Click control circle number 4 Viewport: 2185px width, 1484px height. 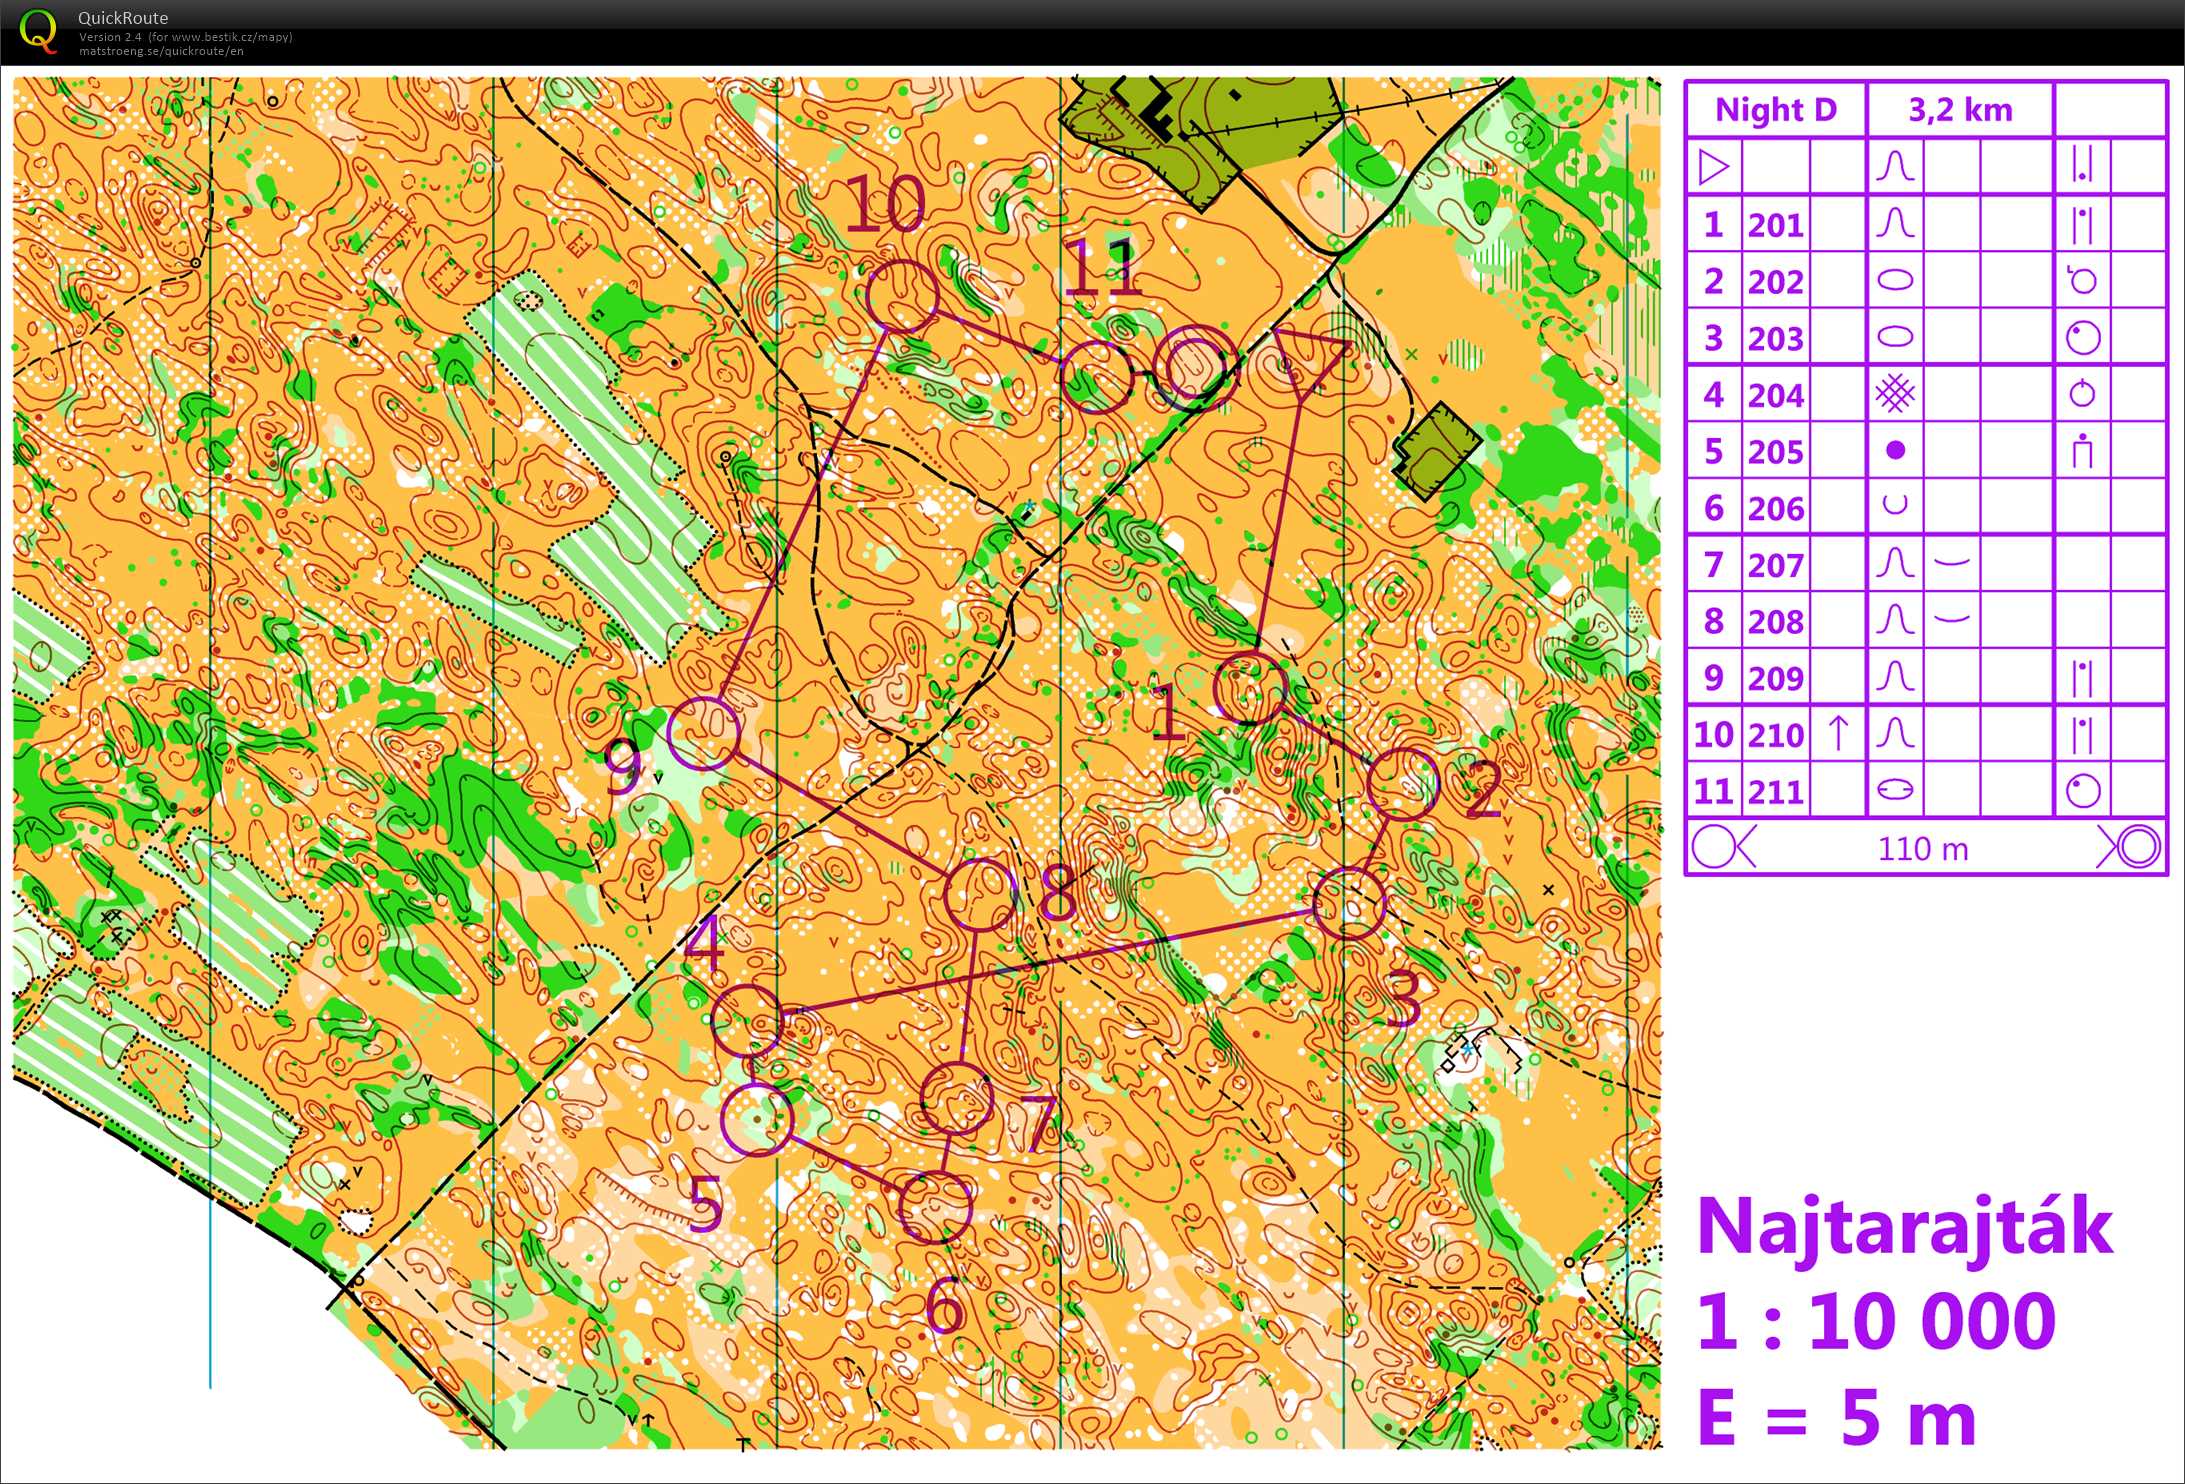pyautogui.click(x=746, y=1020)
